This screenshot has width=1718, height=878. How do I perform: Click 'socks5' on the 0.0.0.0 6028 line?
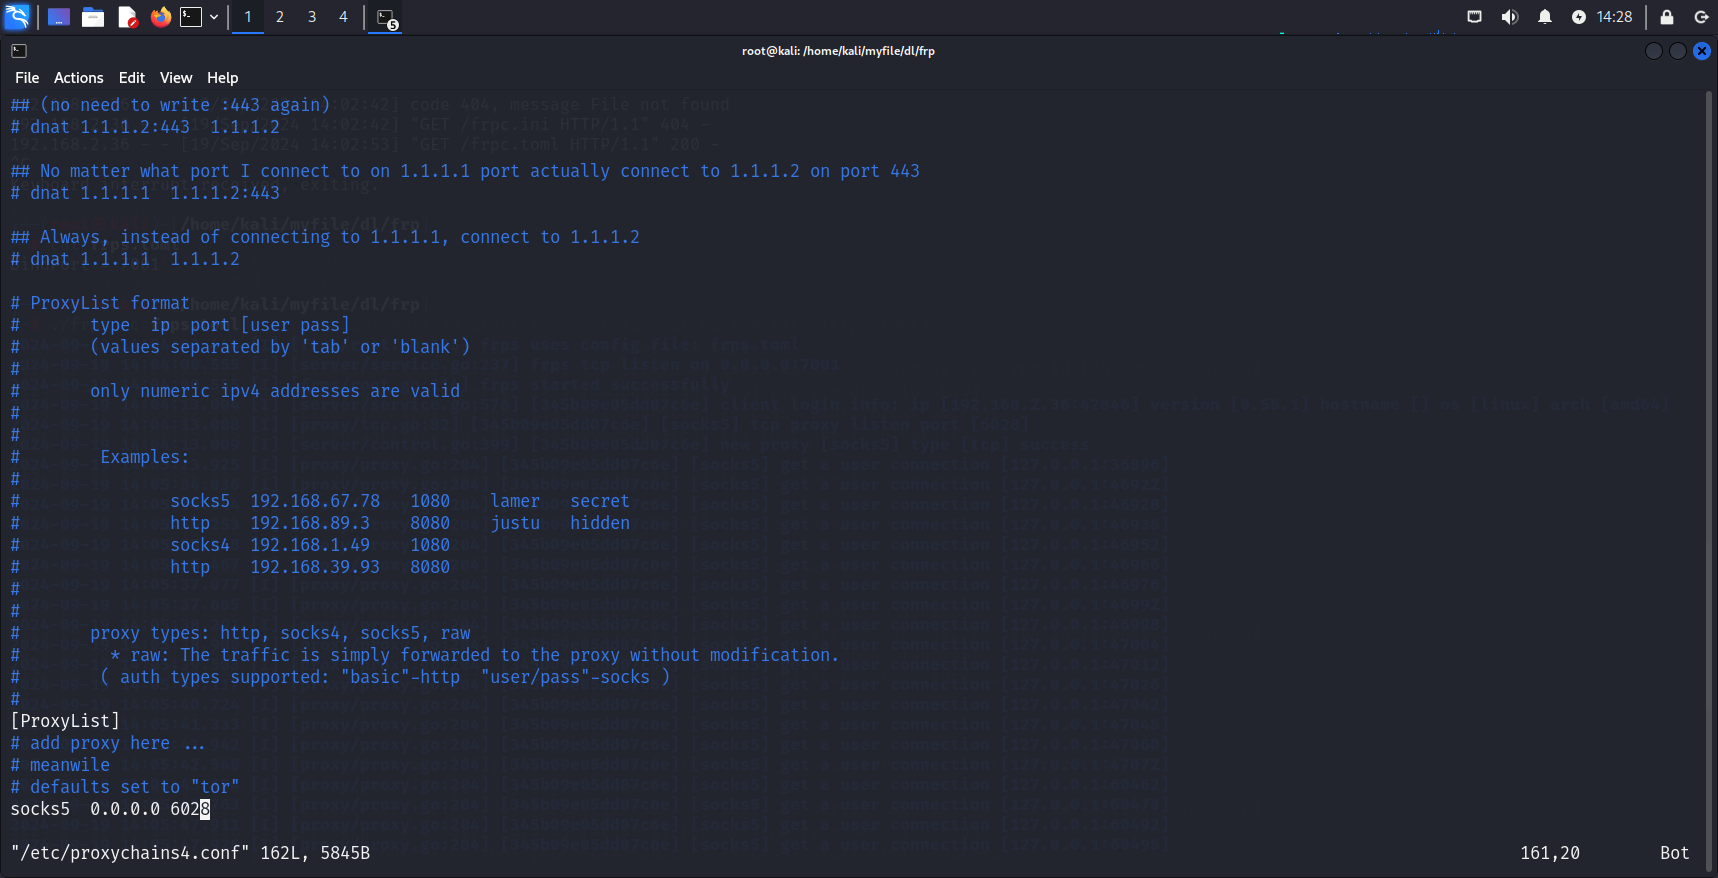click(x=40, y=809)
